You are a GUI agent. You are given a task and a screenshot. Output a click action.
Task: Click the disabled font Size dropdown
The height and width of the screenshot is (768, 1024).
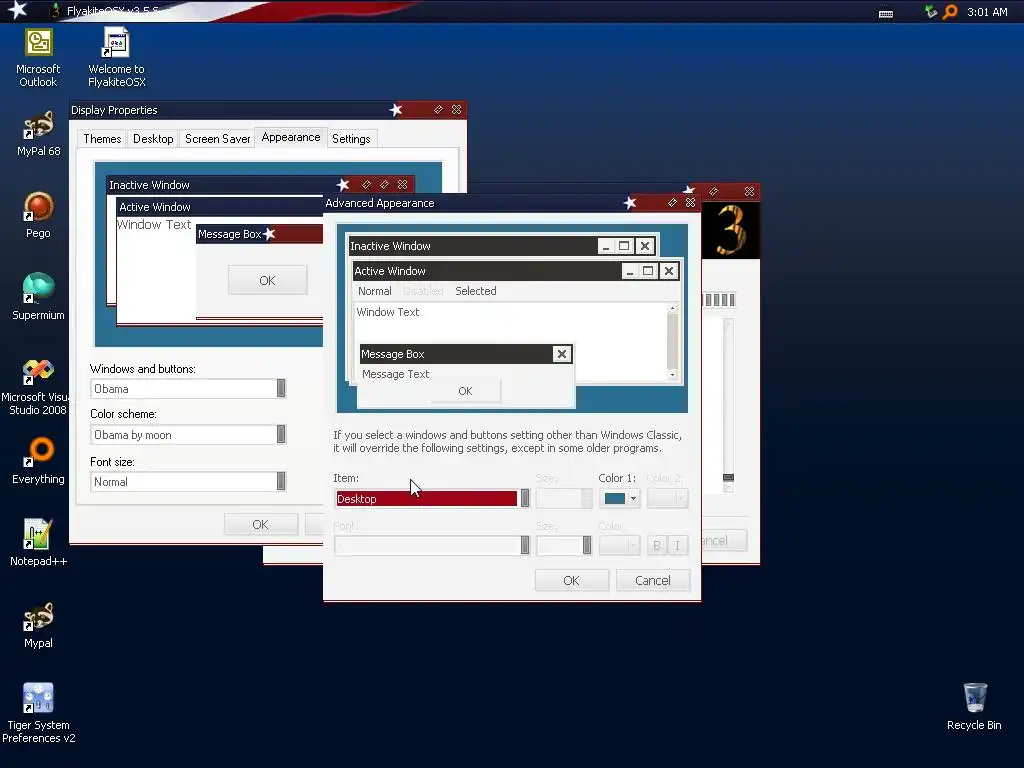(564, 545)
